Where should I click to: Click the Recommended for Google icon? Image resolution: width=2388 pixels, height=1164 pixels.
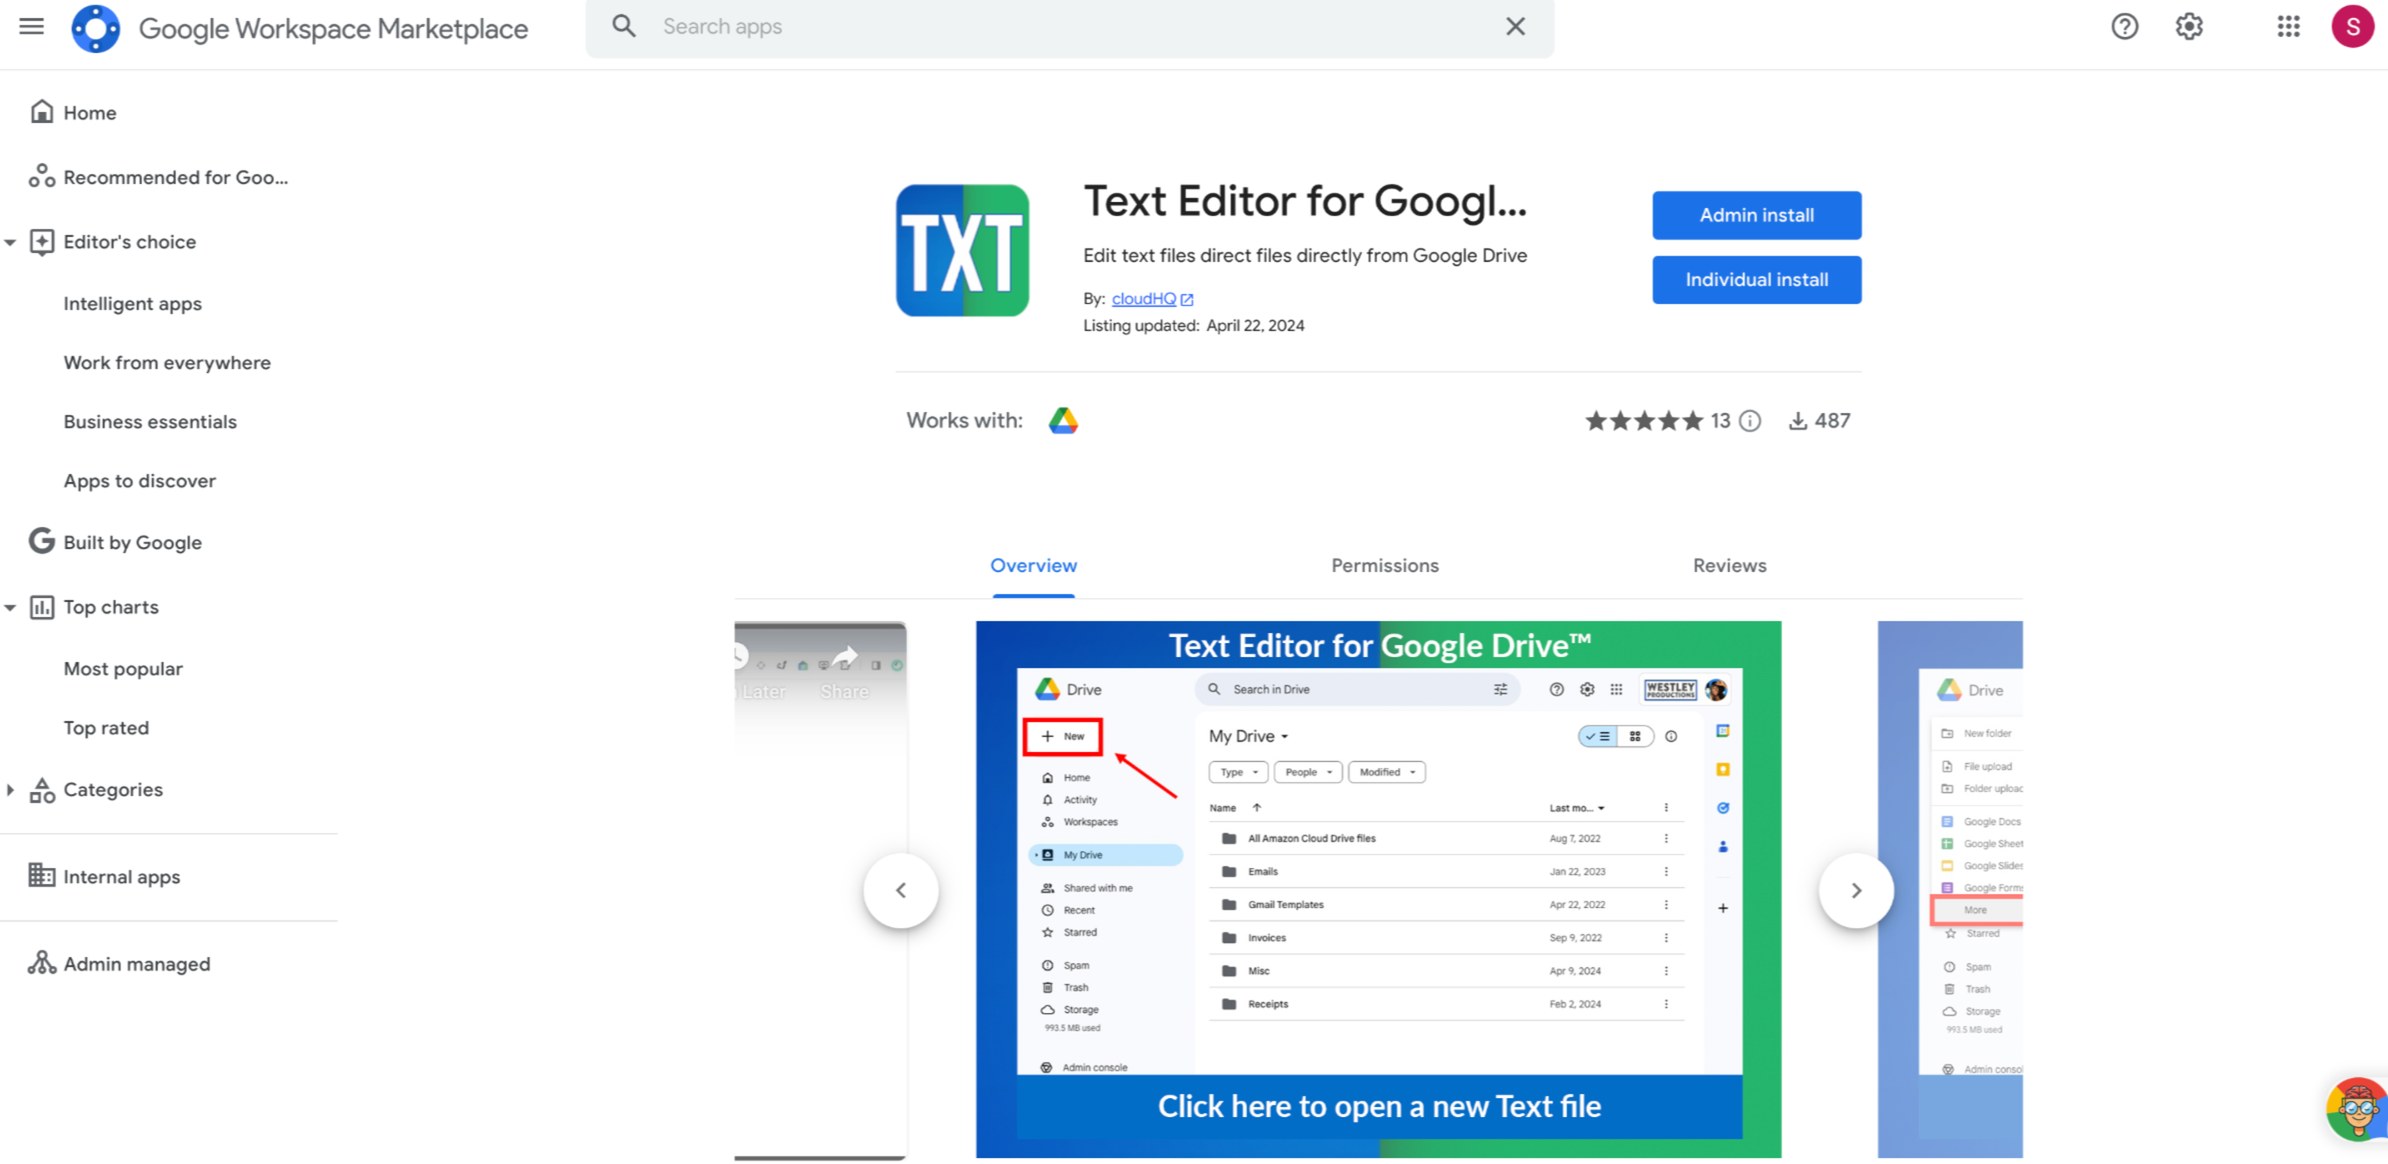coord(41,176)
